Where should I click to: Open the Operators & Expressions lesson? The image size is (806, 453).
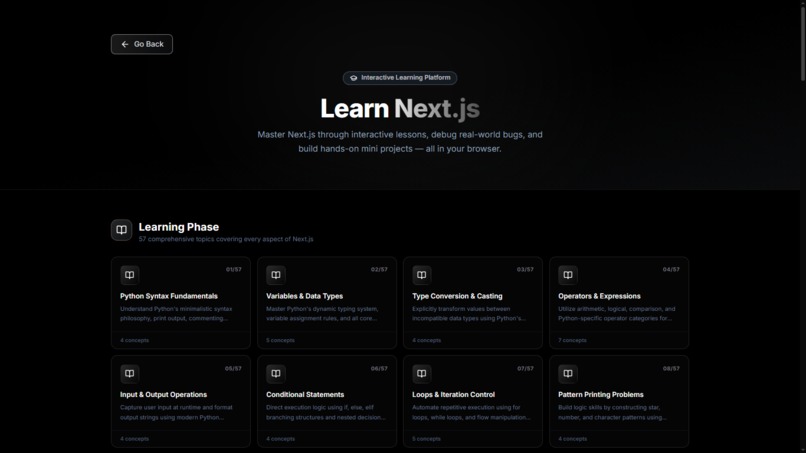(x=619, y=303)
